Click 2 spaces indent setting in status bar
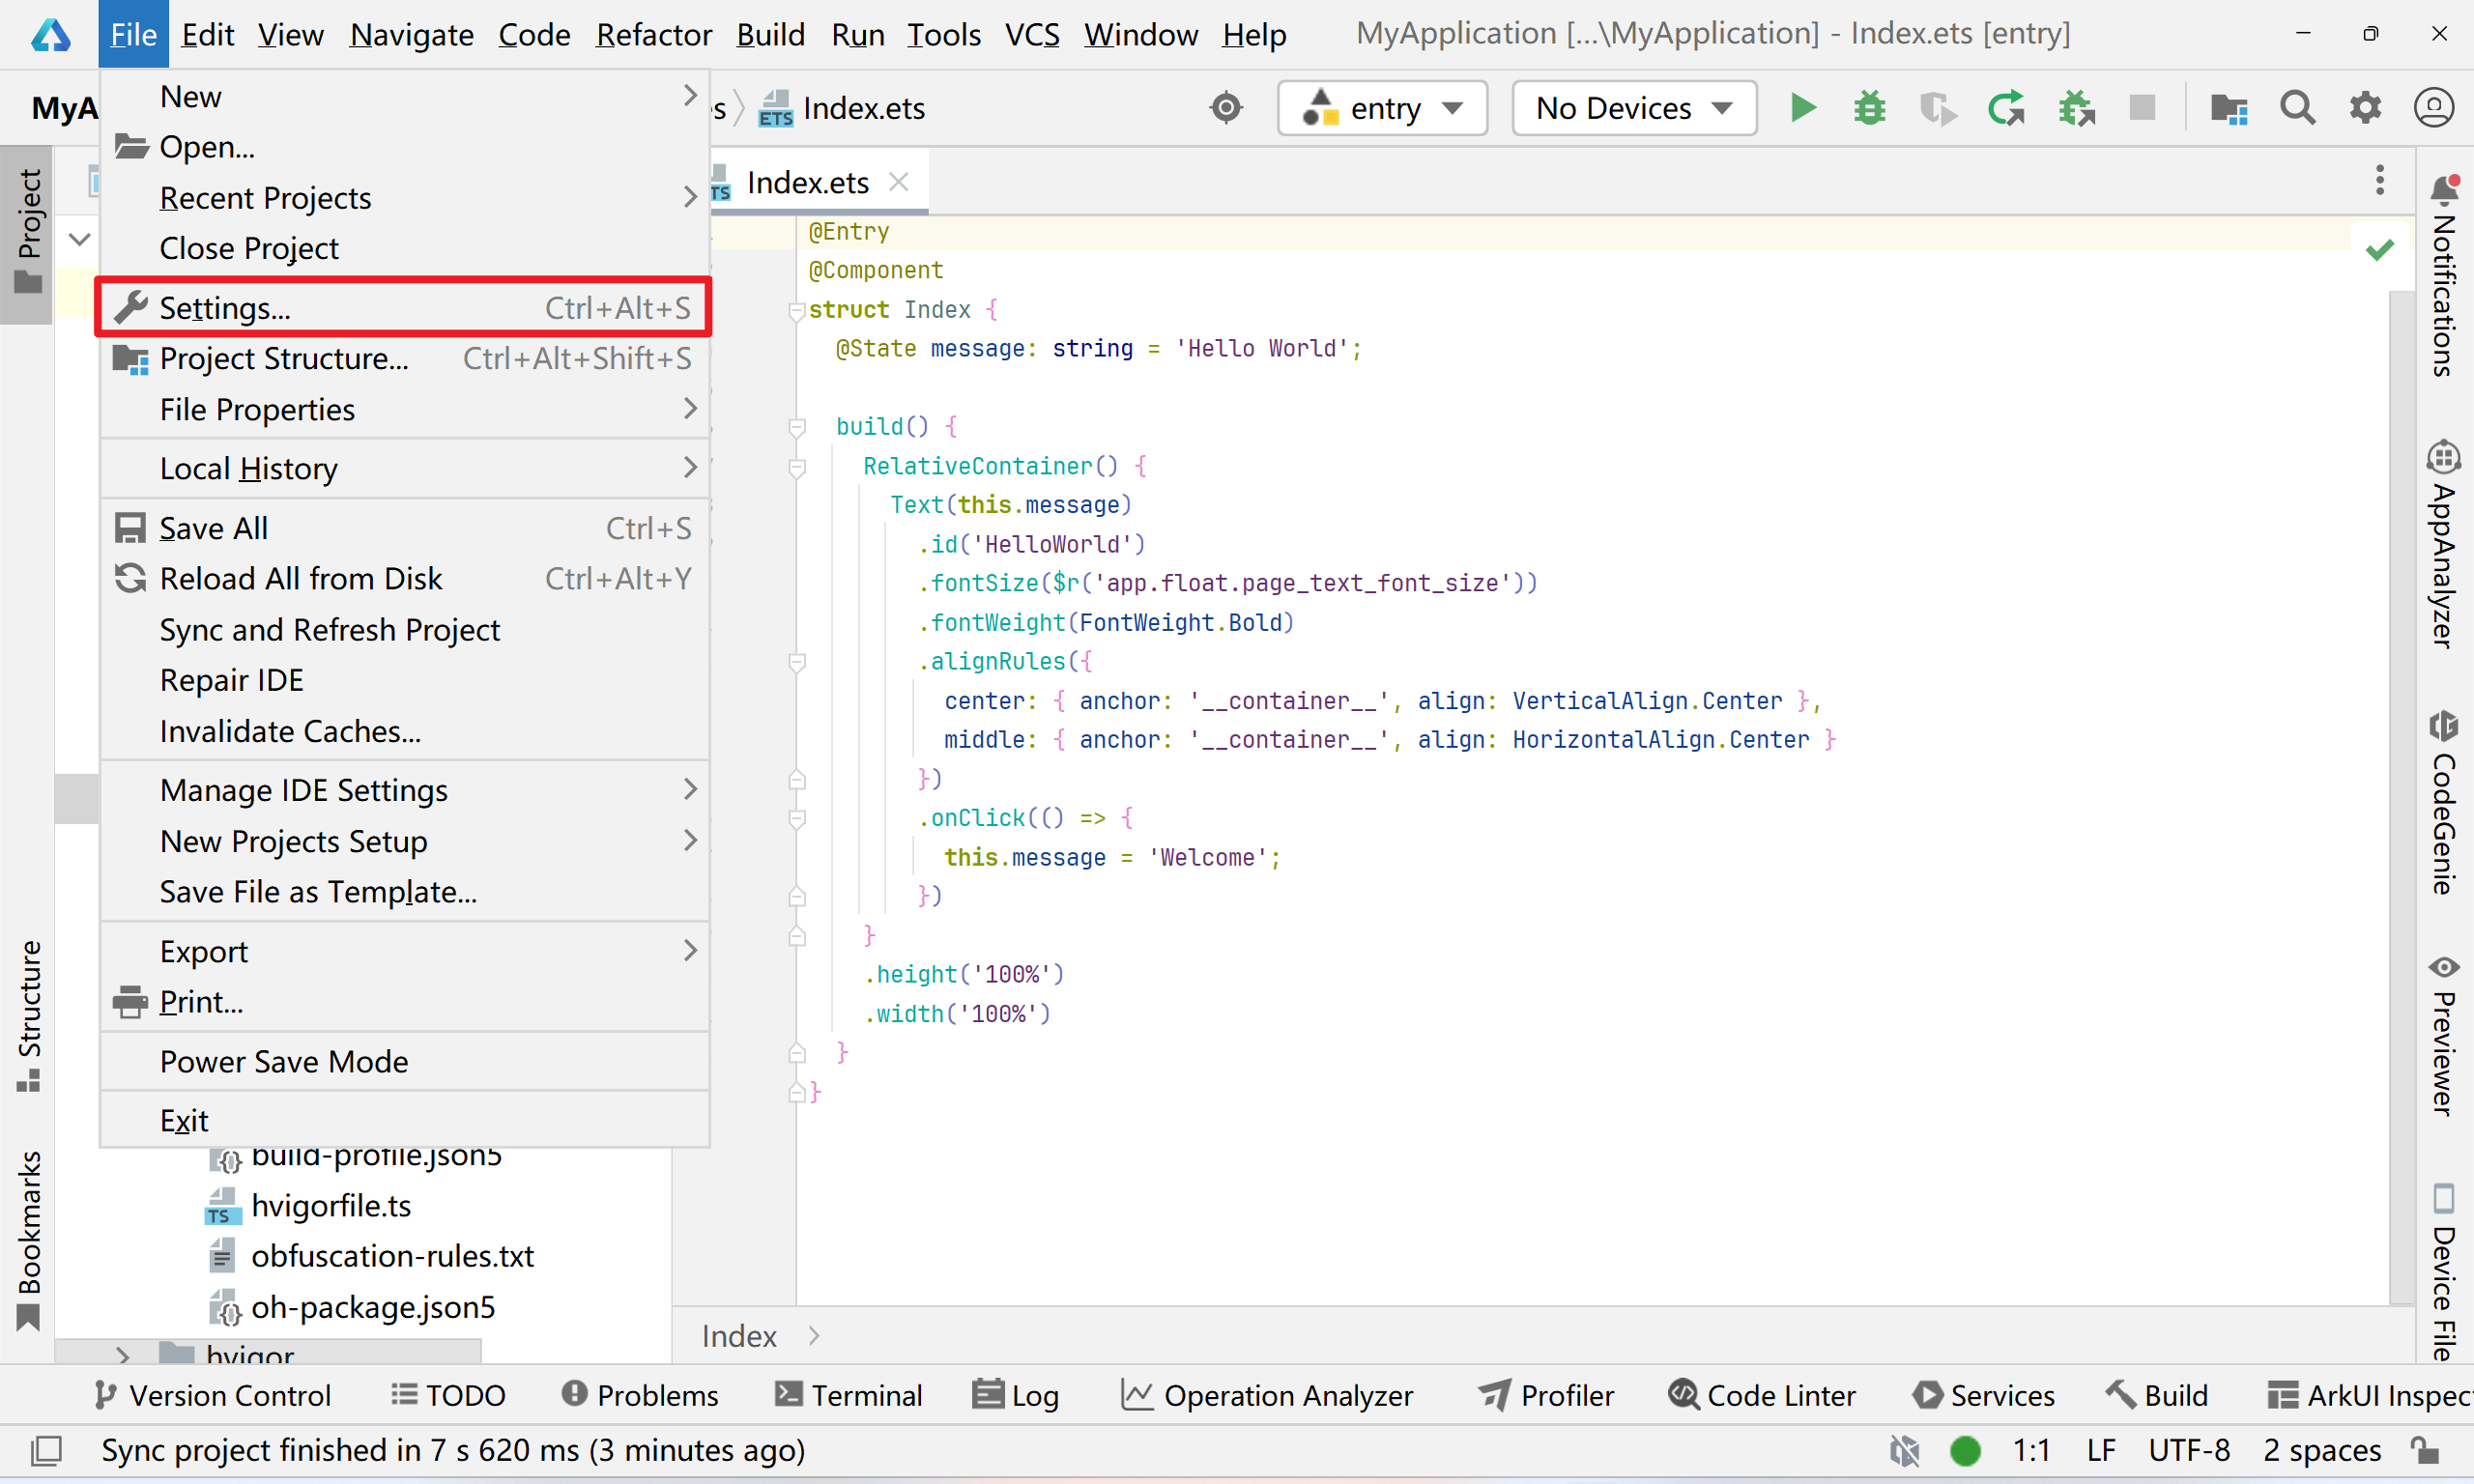 (2322, 1450)
